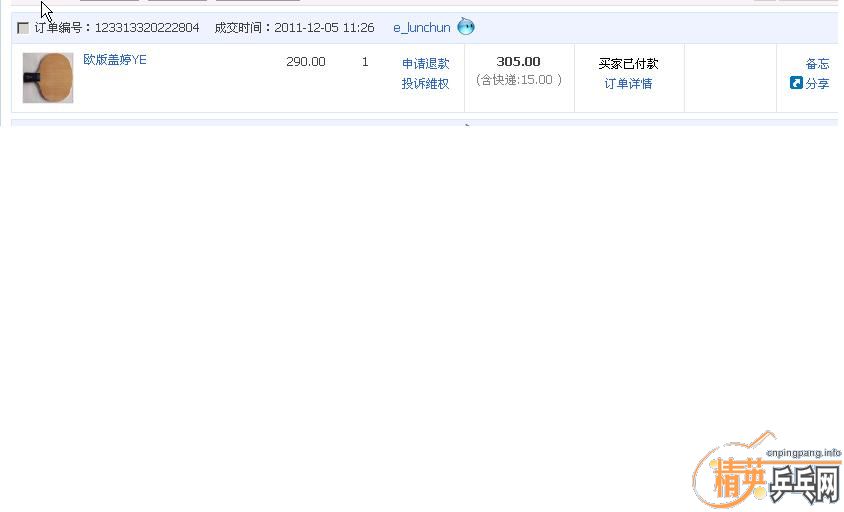The image size is (844, 512).
Task: Click the cnpingpang.info watermark text
Action: click(x=803, y=453)
